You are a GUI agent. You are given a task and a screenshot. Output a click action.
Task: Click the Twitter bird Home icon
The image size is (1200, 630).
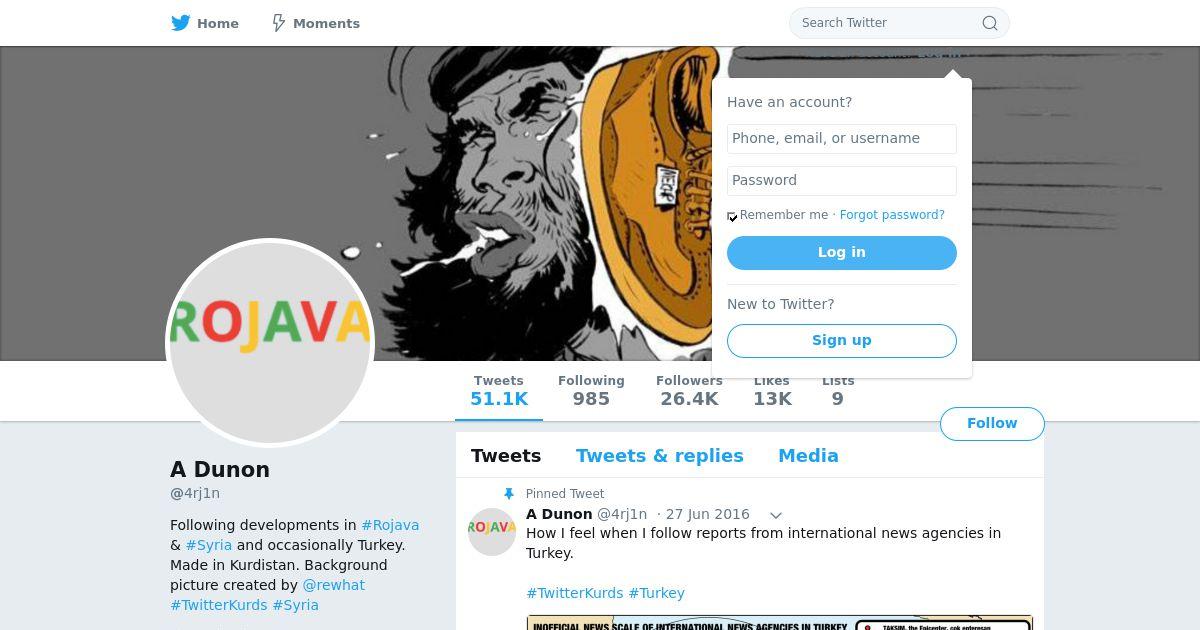(x=181, y=23)
